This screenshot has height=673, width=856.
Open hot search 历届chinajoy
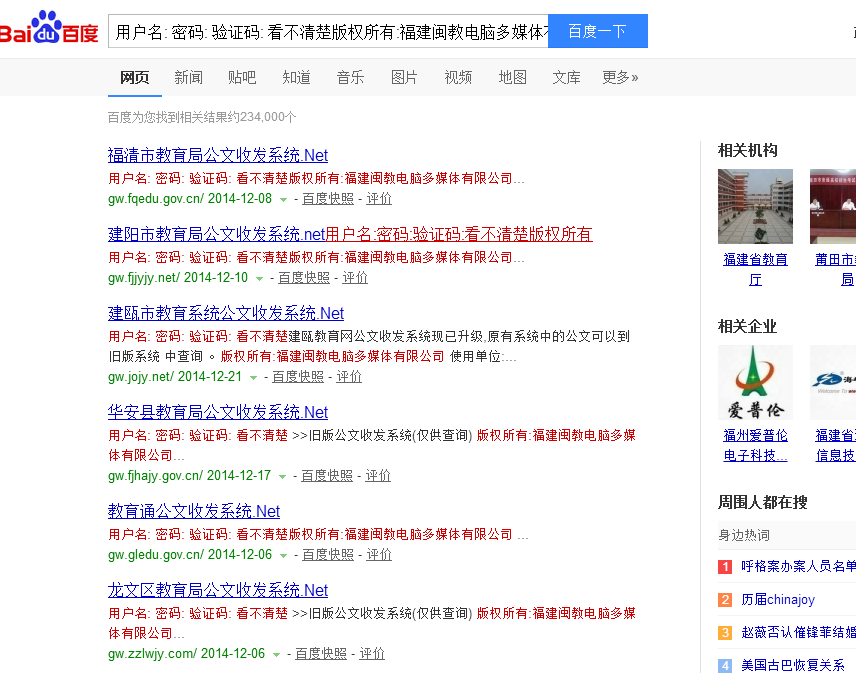[777, 600]
